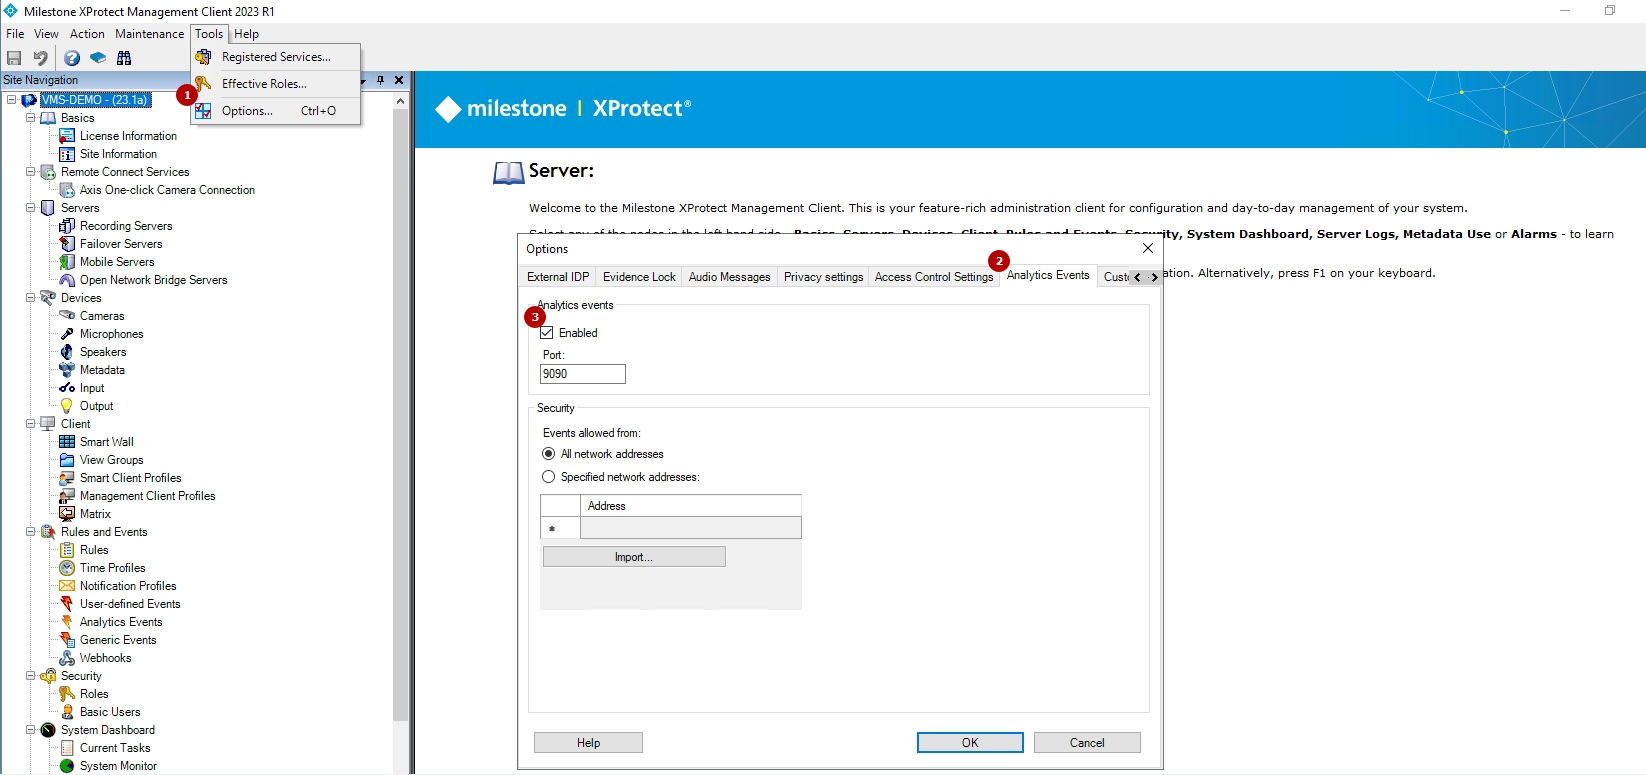Select Generic Events tree item
Viewport: 1646px width, 775px height.
[x=118, y=640]
